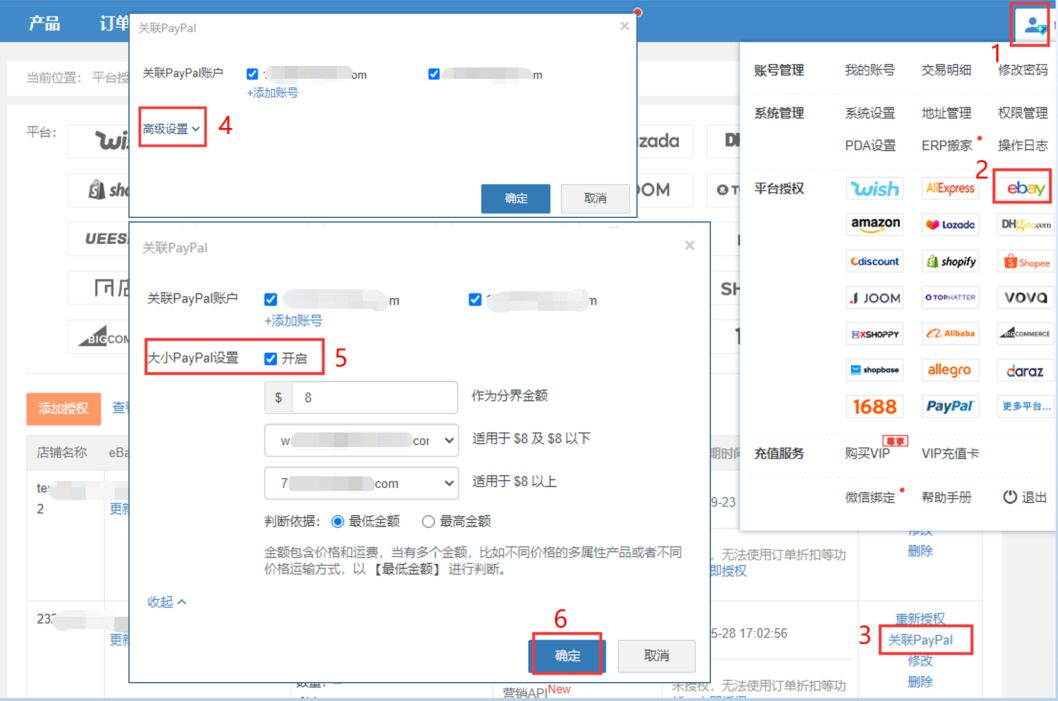The width and height of the screenshot is (1058, 701).
Task: View 操作日志
Action: pos(1023,146)
